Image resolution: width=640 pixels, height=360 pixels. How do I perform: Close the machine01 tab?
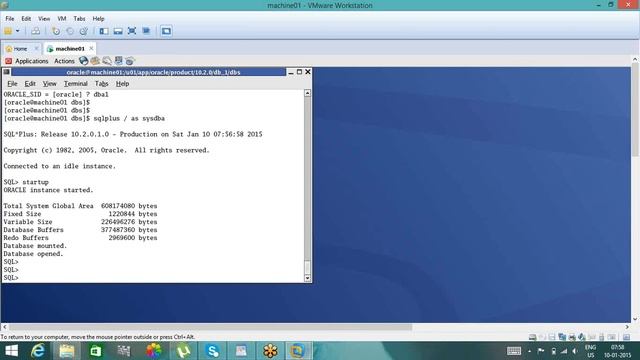click(x=91, y=49)
